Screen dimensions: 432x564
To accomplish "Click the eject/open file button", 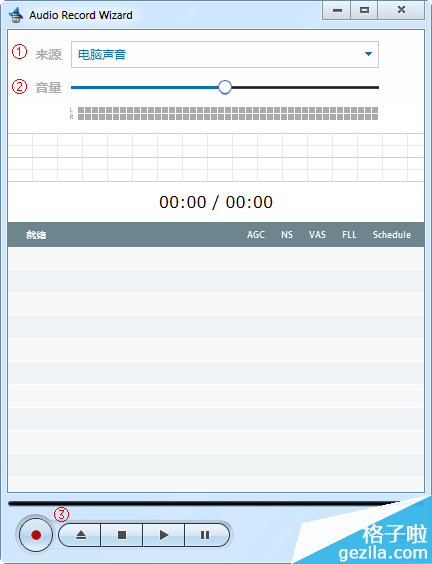I will pos(80,535).
